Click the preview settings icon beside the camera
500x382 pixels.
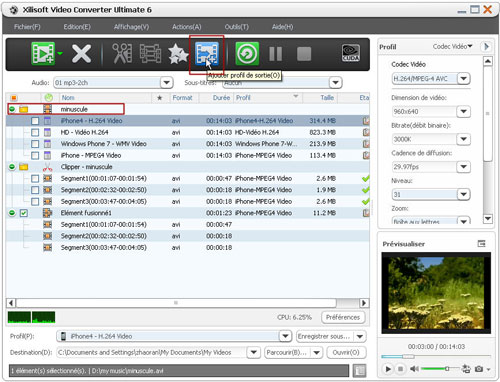(466, 369)
